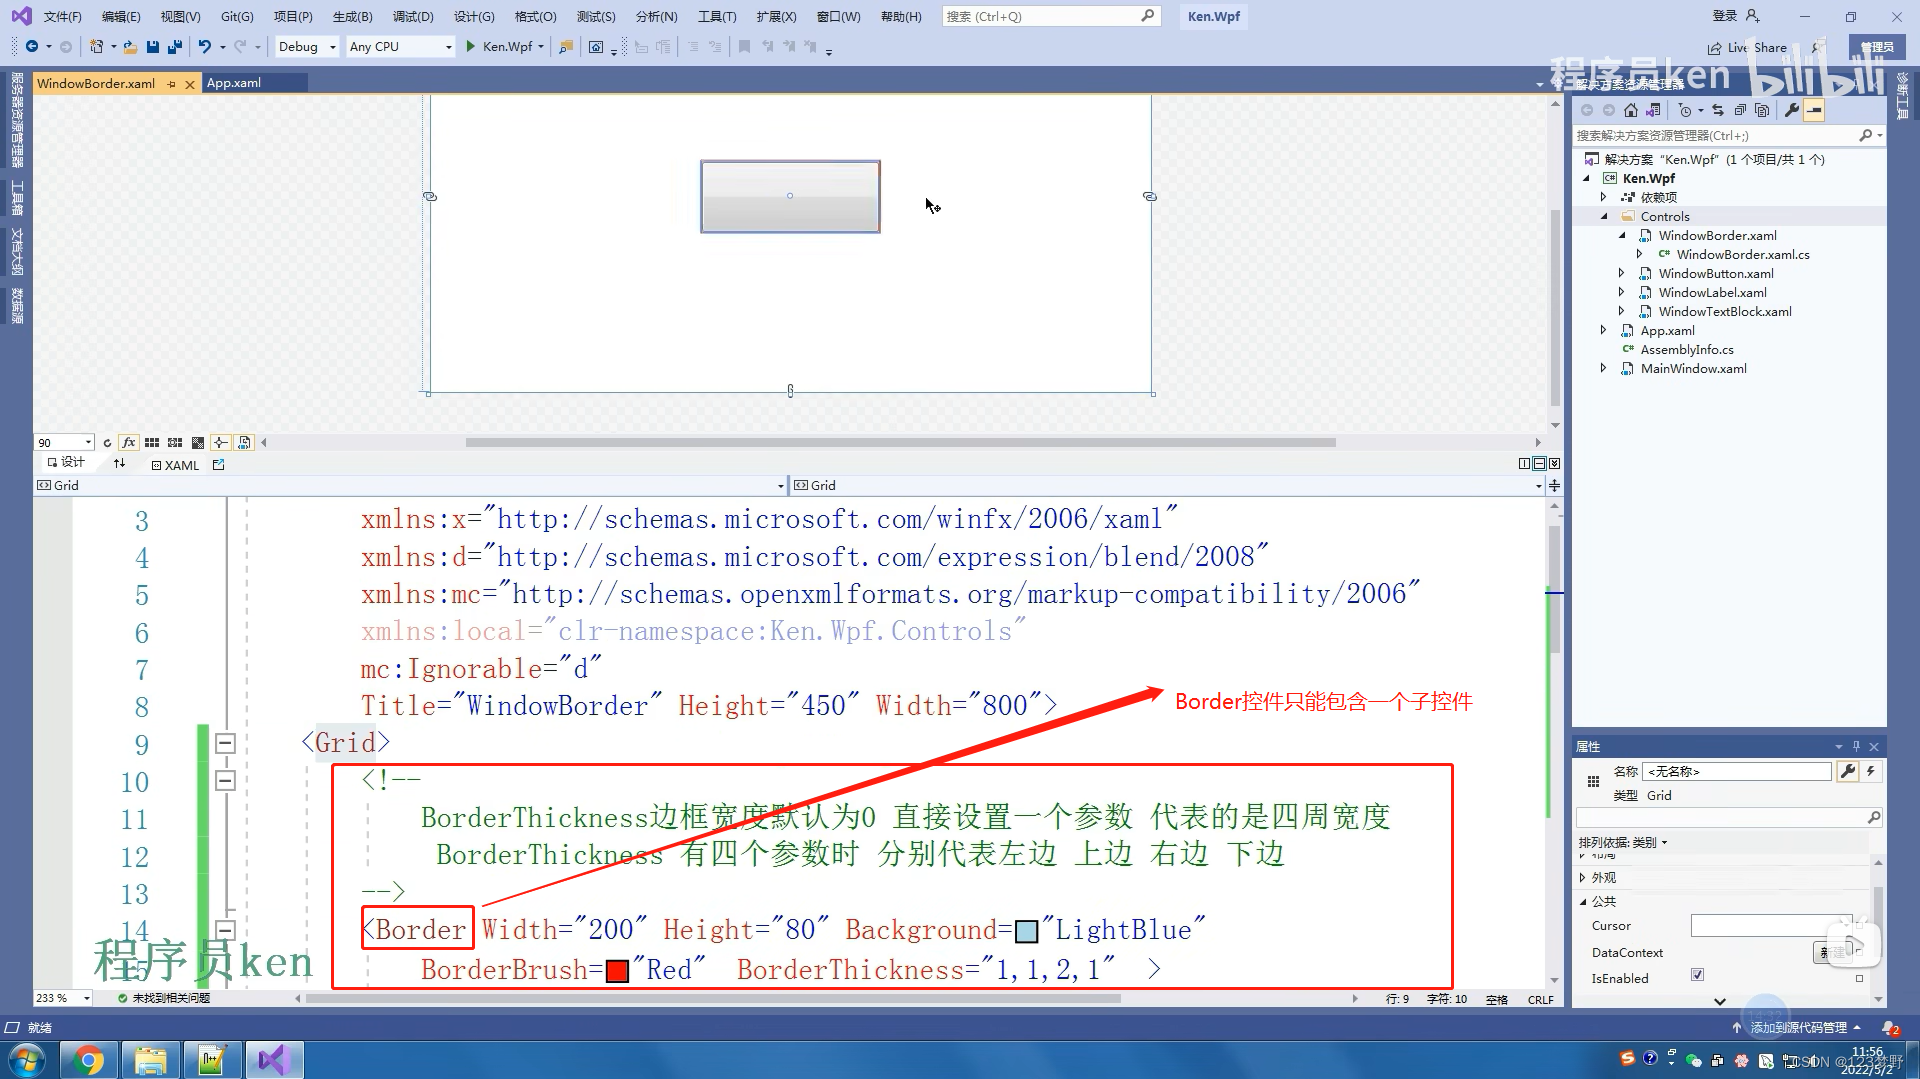Viewport: 1920px width, 1079px height.
Task: Open the Chrome taskbar icon
Action: 89,1060
